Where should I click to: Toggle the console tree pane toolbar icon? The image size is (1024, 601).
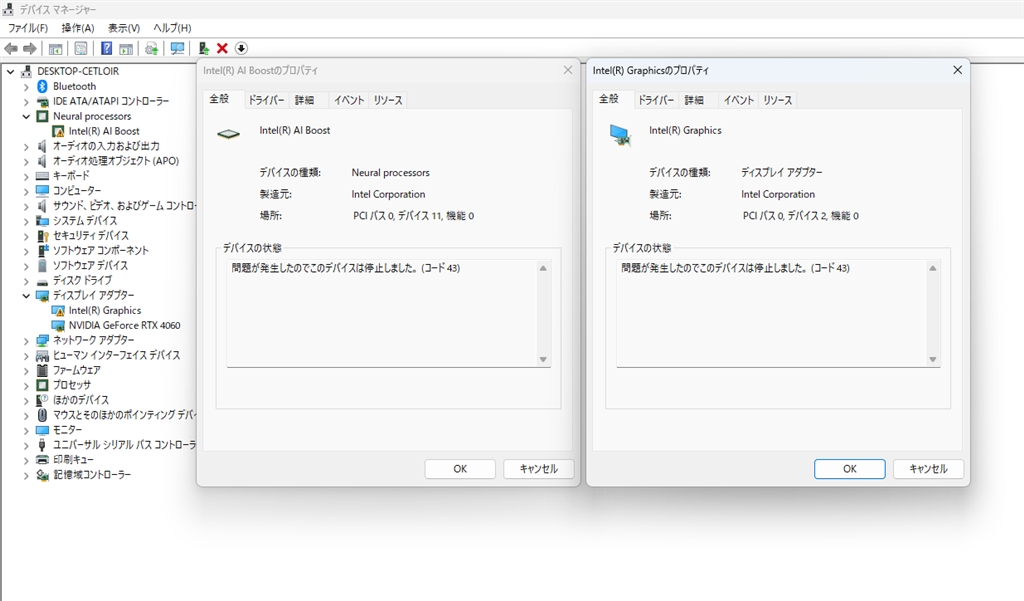pos(56,48)
